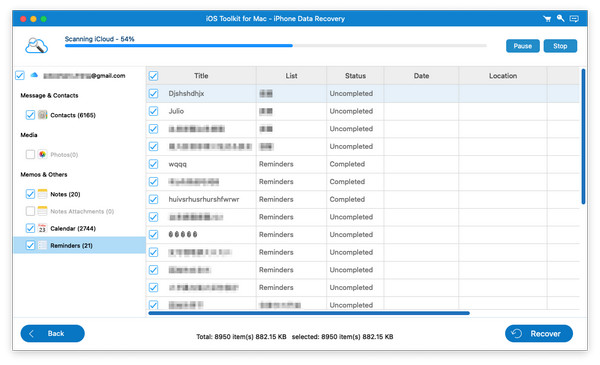Viewport: 600px width, 365px height.
Task: Toggle the select-all checkbox in table header
Action: (x=153, y=76)
